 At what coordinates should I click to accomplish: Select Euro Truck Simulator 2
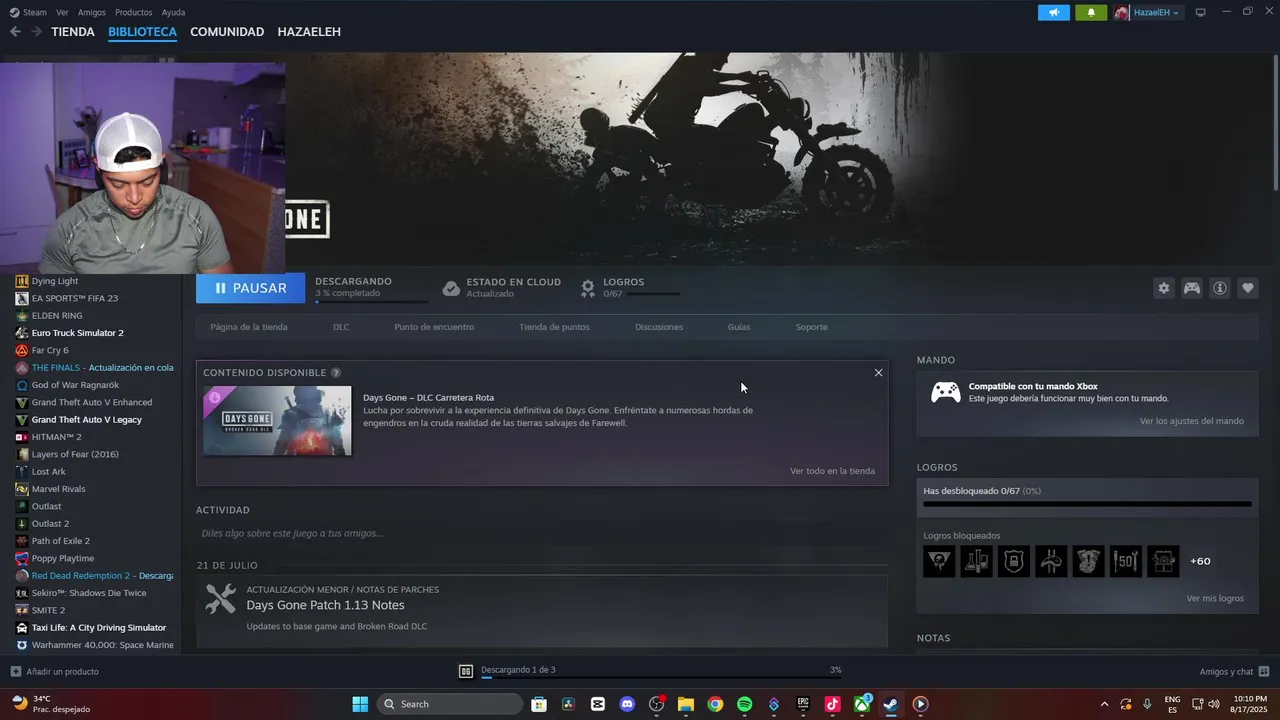77,333
